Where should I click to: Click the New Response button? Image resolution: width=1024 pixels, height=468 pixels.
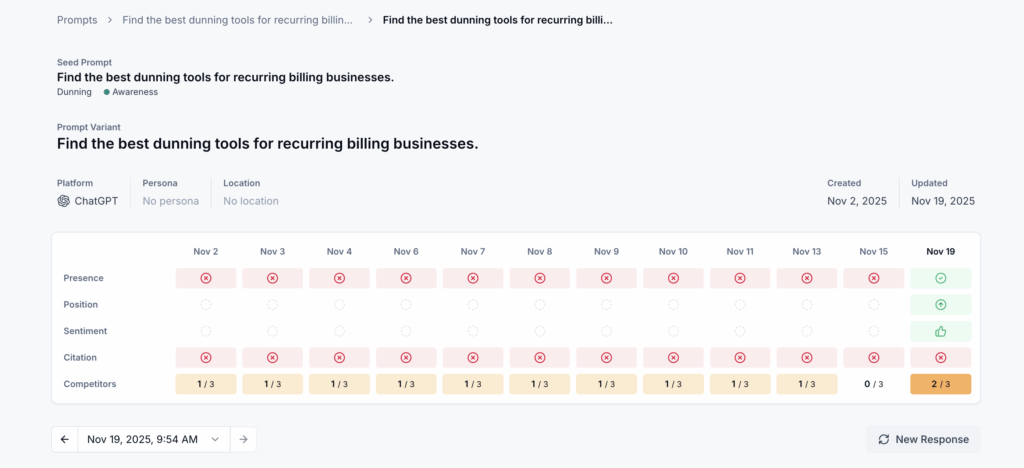(x=923, y=439)
